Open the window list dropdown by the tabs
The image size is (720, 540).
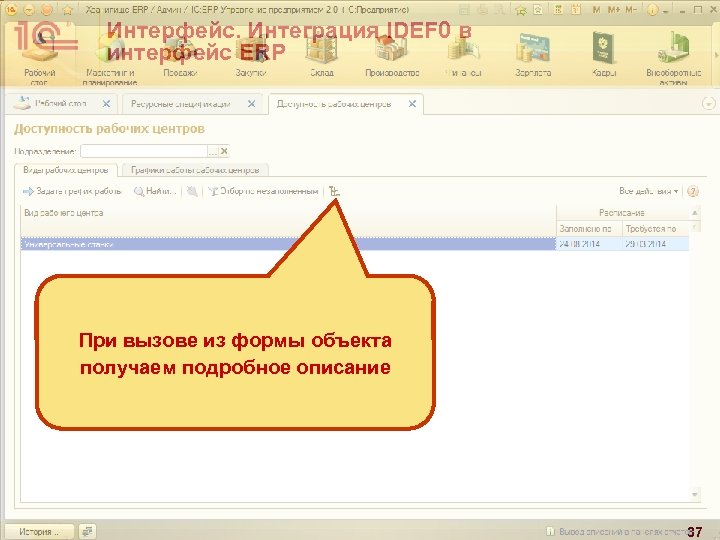(x=709, y=103)
